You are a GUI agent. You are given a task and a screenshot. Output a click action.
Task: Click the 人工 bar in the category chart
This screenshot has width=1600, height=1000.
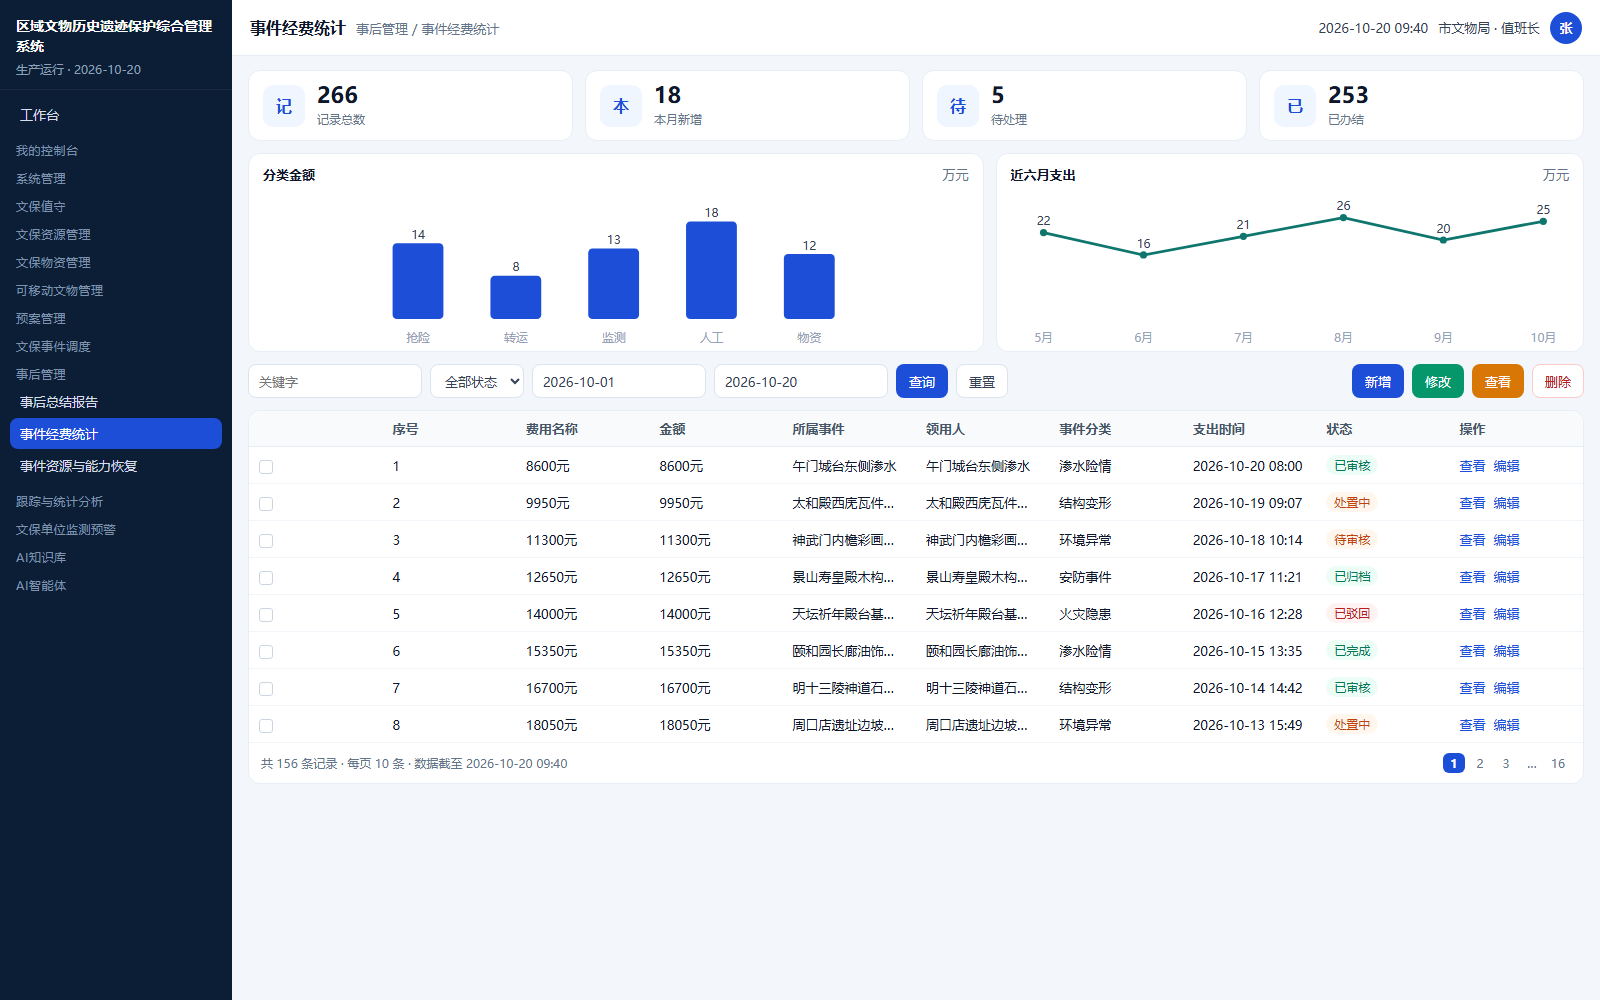(x=711, y=270)
